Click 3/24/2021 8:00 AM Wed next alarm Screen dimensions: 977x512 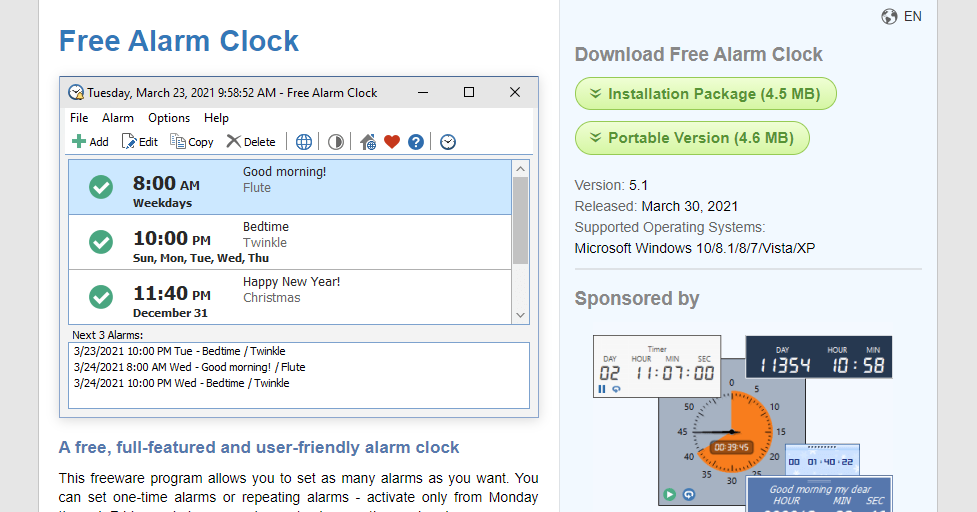(189, 367)
